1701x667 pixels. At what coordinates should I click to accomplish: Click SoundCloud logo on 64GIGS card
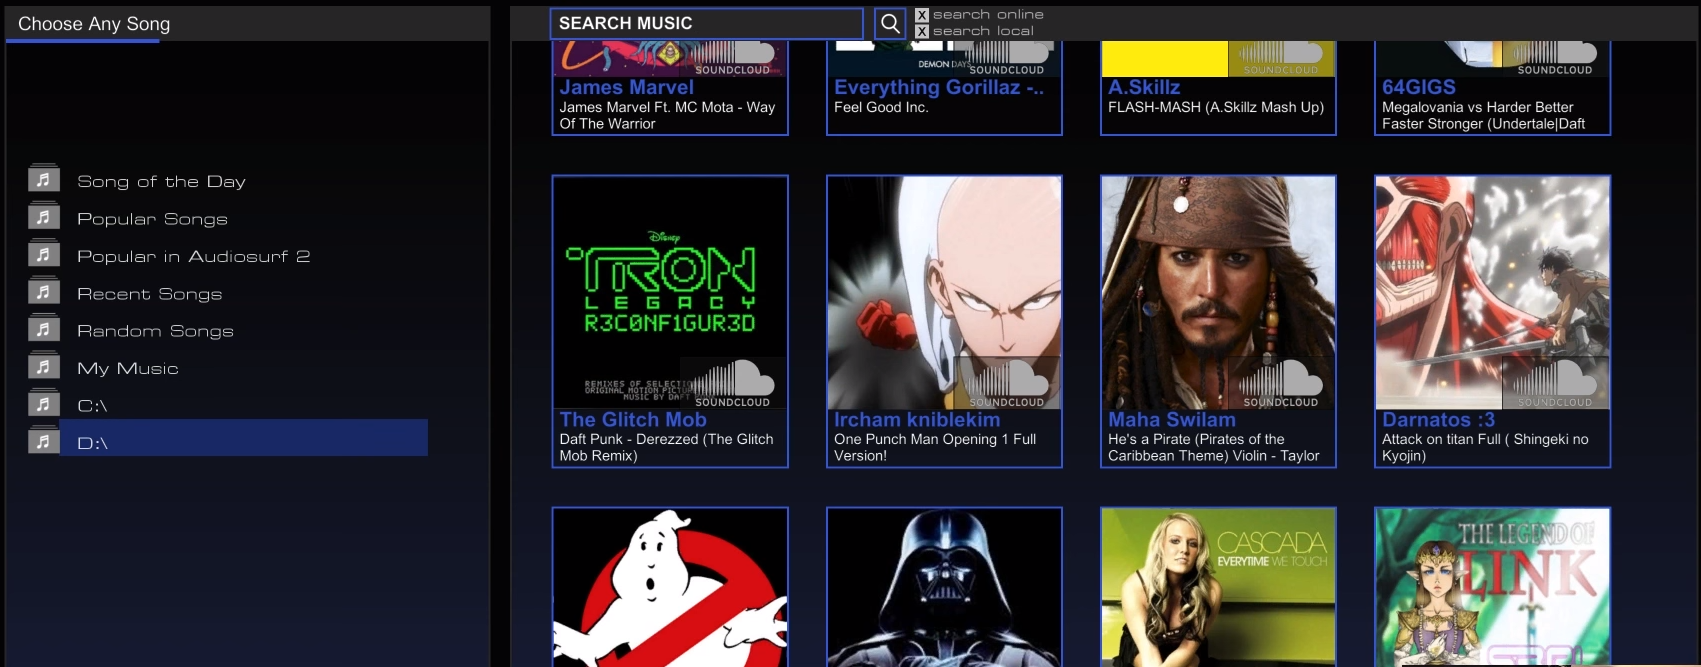coord(1555,59)
